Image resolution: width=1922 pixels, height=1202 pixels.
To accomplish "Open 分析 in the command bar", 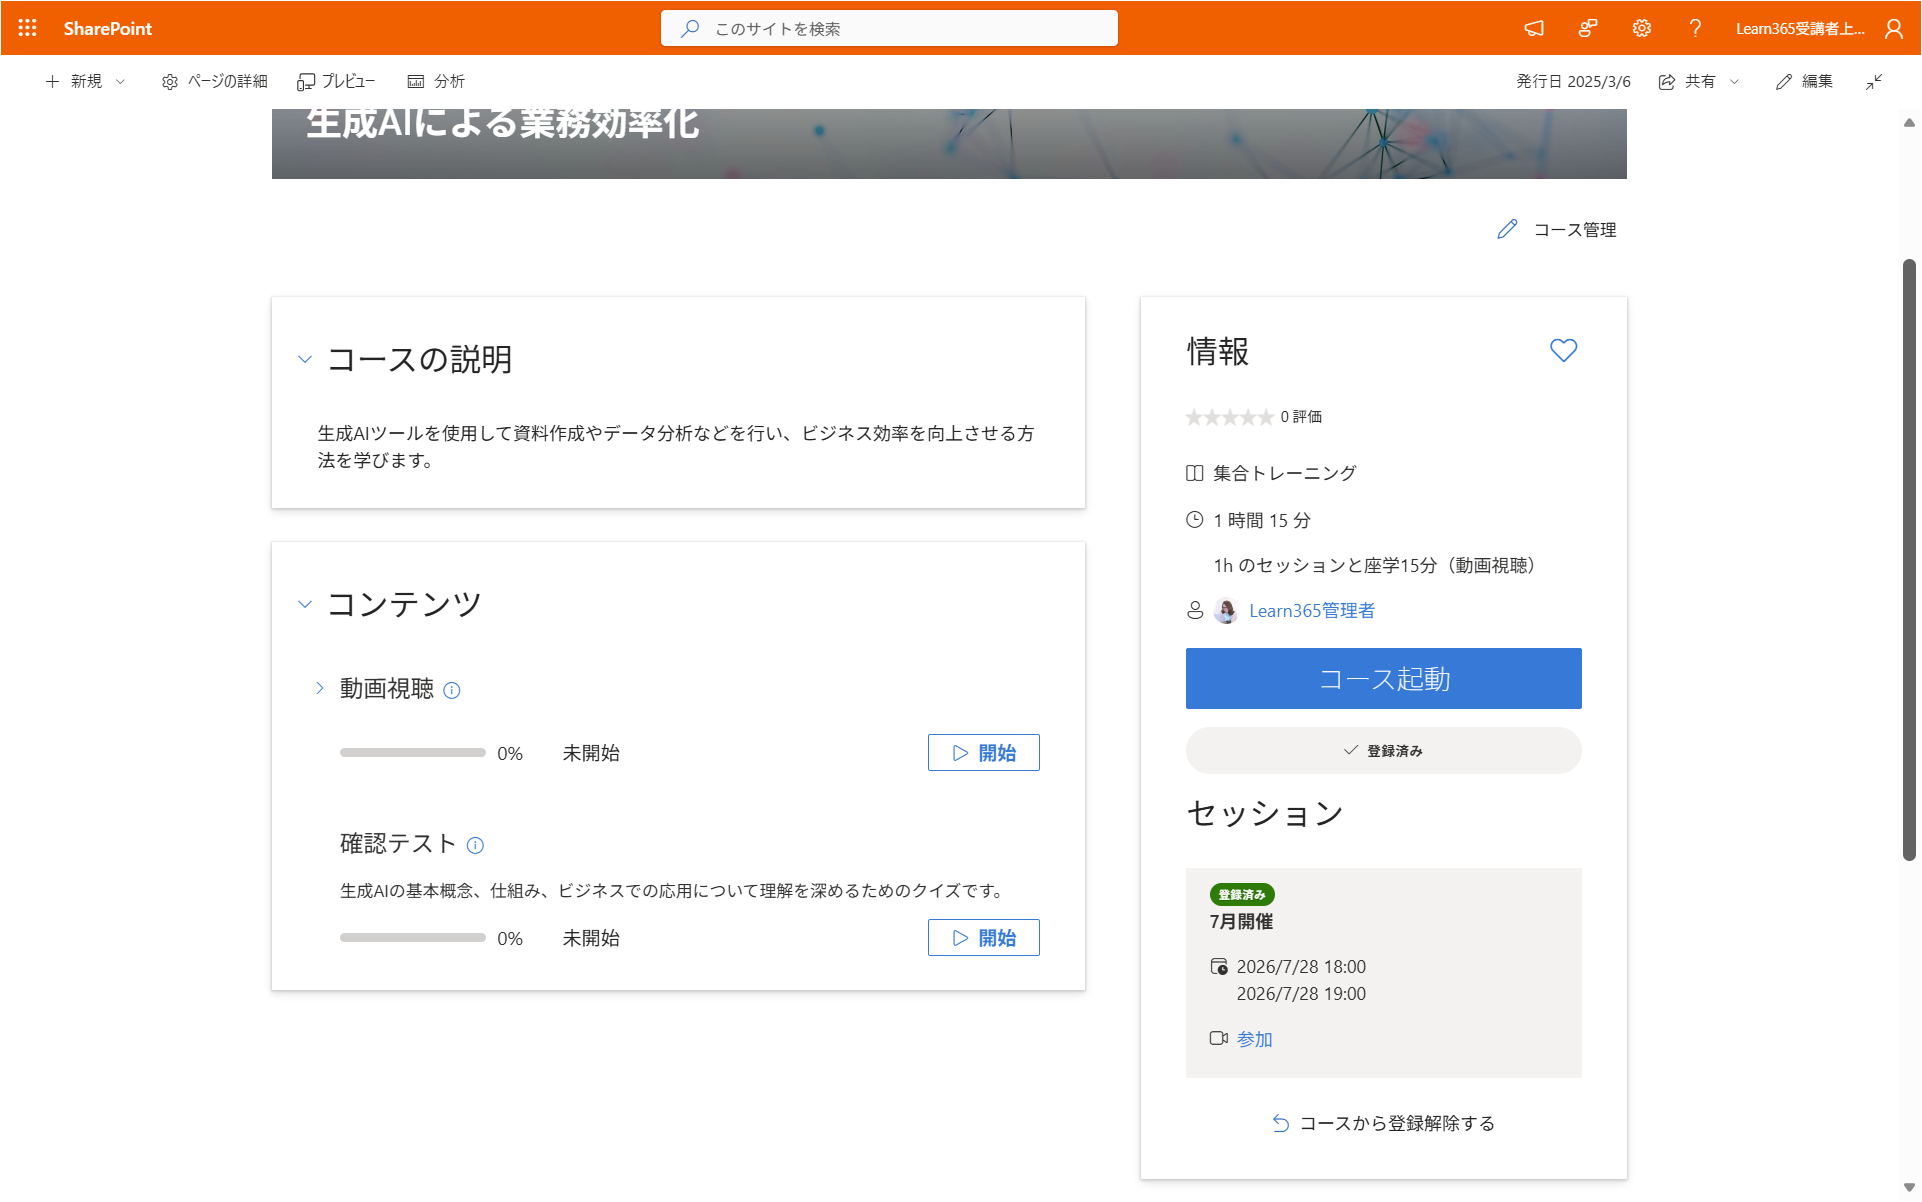I will (x=436, y=81).
